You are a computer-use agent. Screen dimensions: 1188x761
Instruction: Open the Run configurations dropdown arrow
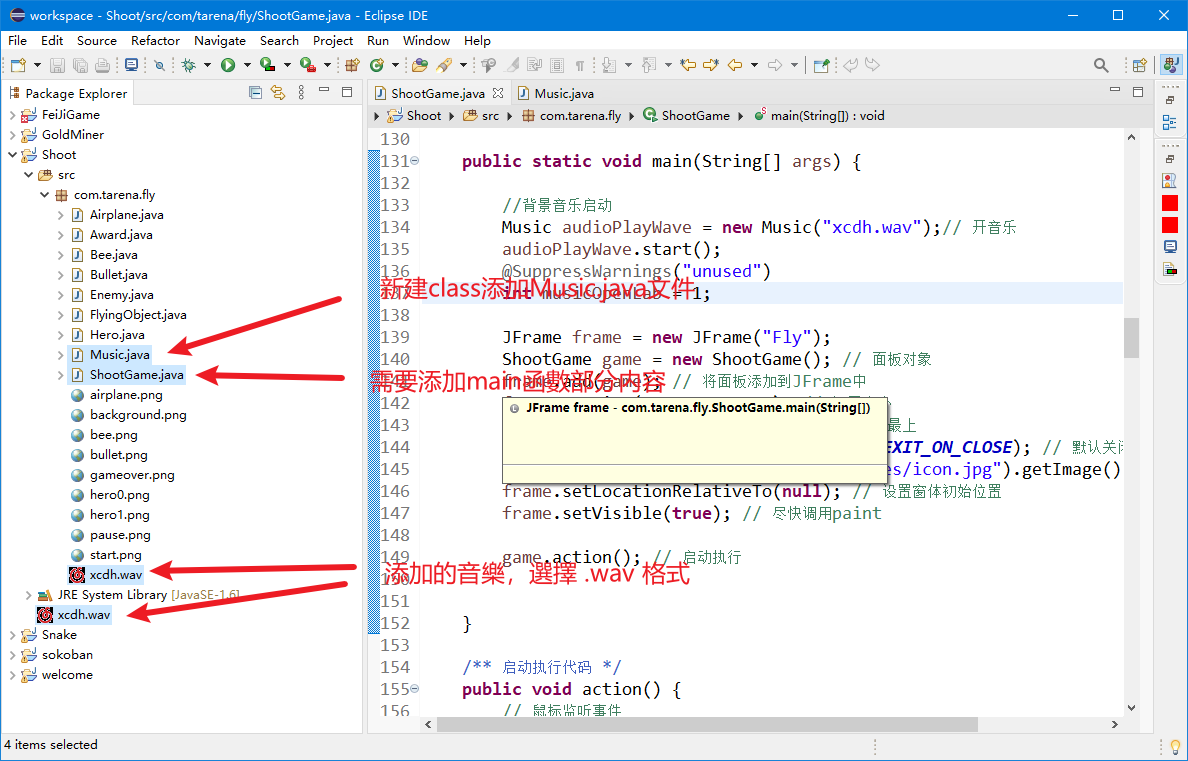tap(246, 65)
